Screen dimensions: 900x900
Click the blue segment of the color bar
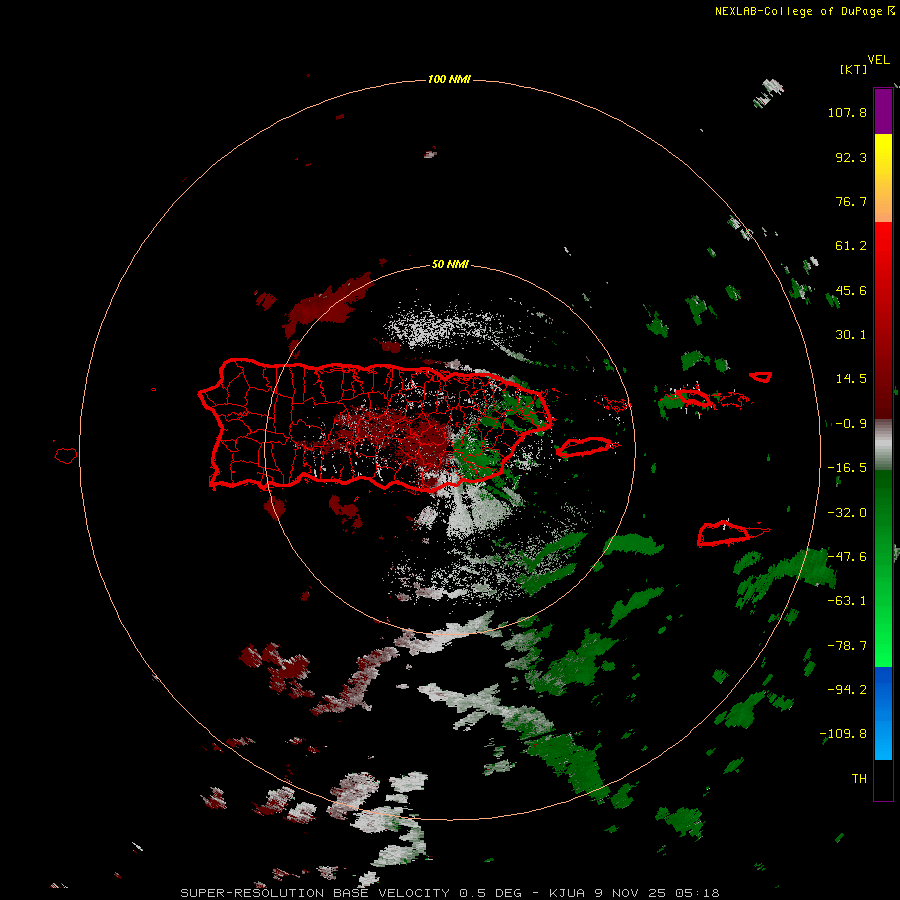883,713
